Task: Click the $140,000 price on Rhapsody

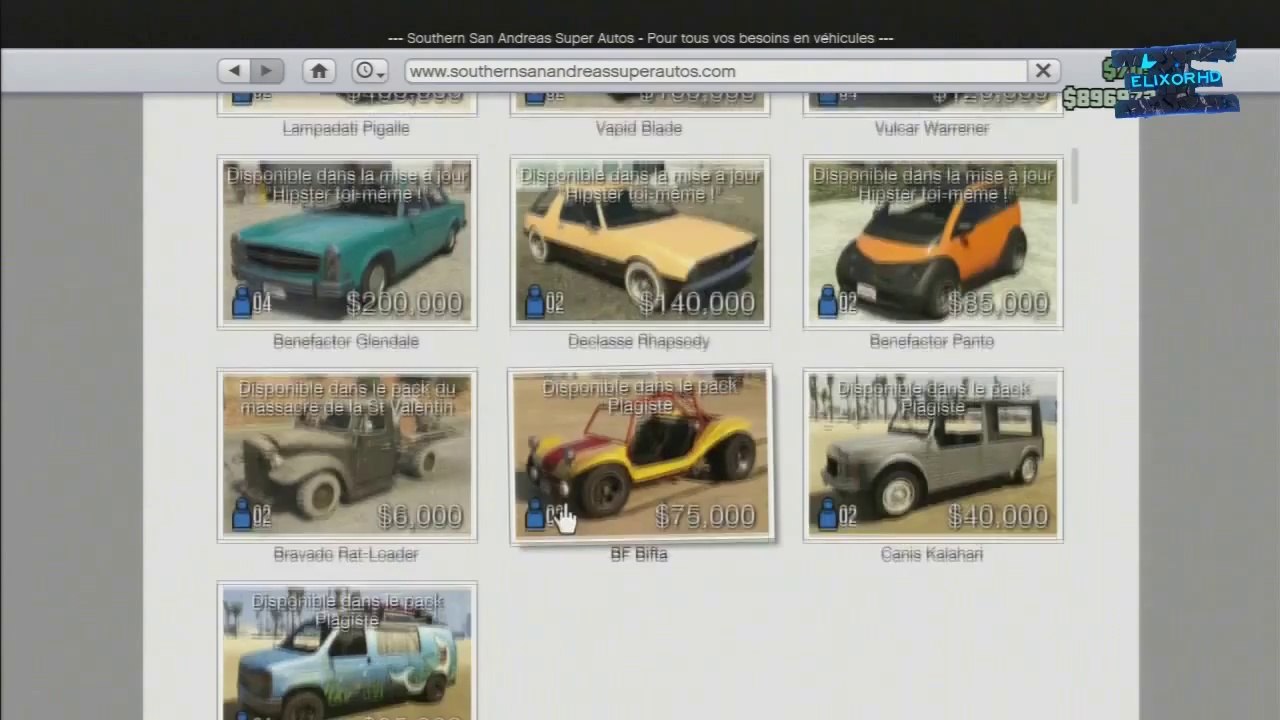Action: click(697, 303)
